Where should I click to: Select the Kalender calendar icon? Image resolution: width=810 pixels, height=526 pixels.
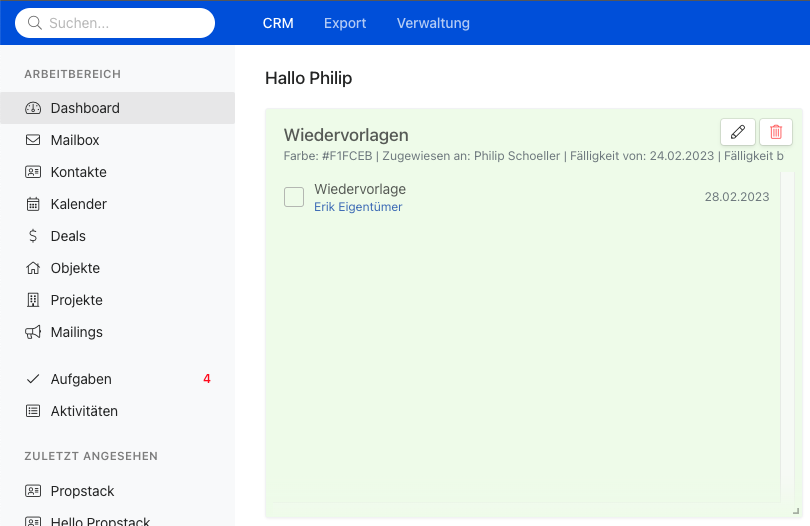tap(33, 204)
